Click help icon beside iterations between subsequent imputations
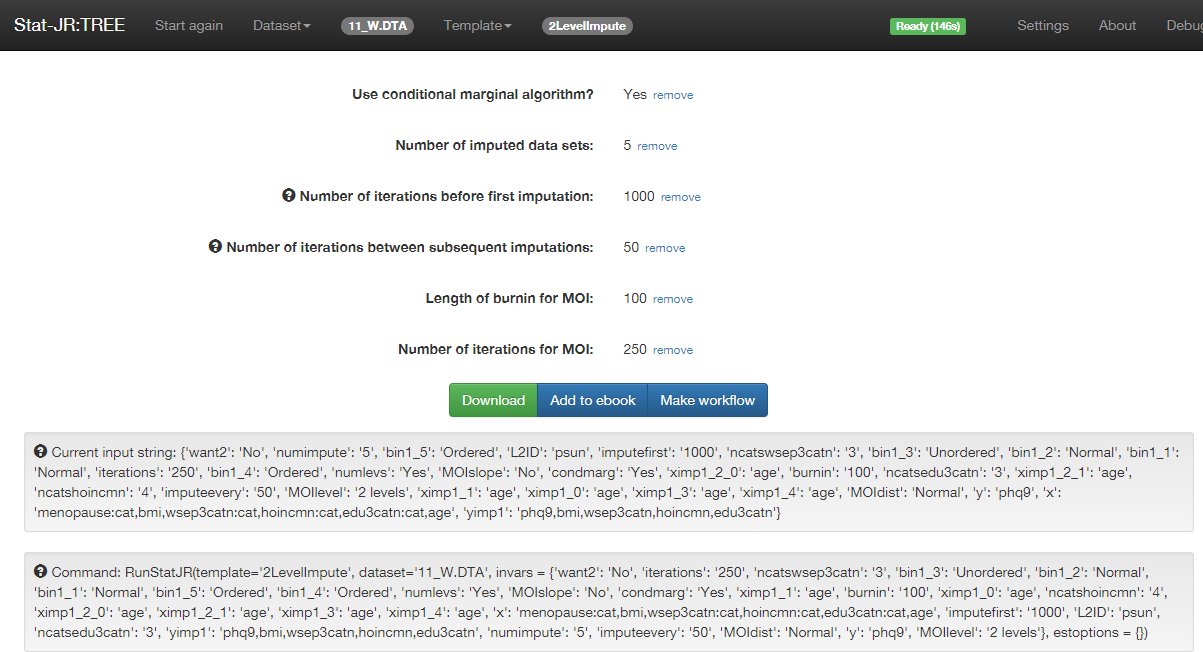Screen dimensions: 1203x652 click(215, 247)
